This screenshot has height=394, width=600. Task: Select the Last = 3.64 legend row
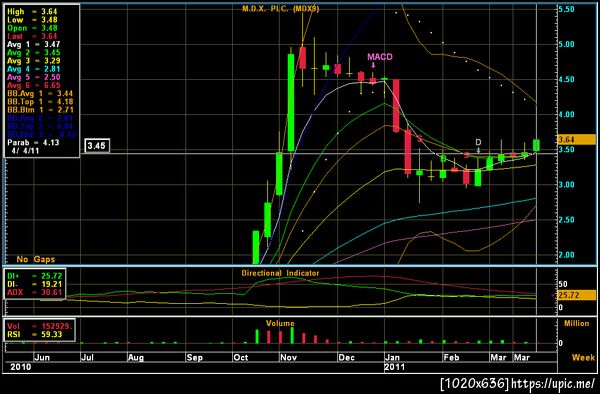(x=32, y=36)
